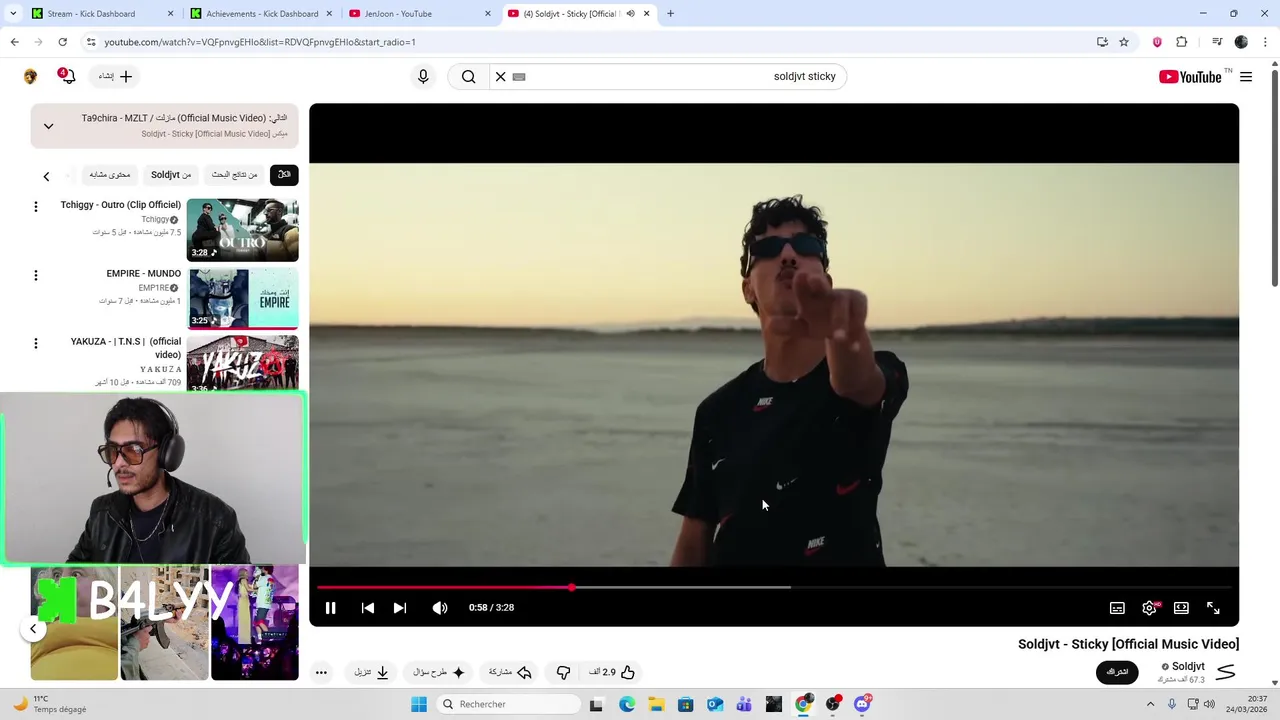Subscribe to the Soldjvt channel

1117,672
